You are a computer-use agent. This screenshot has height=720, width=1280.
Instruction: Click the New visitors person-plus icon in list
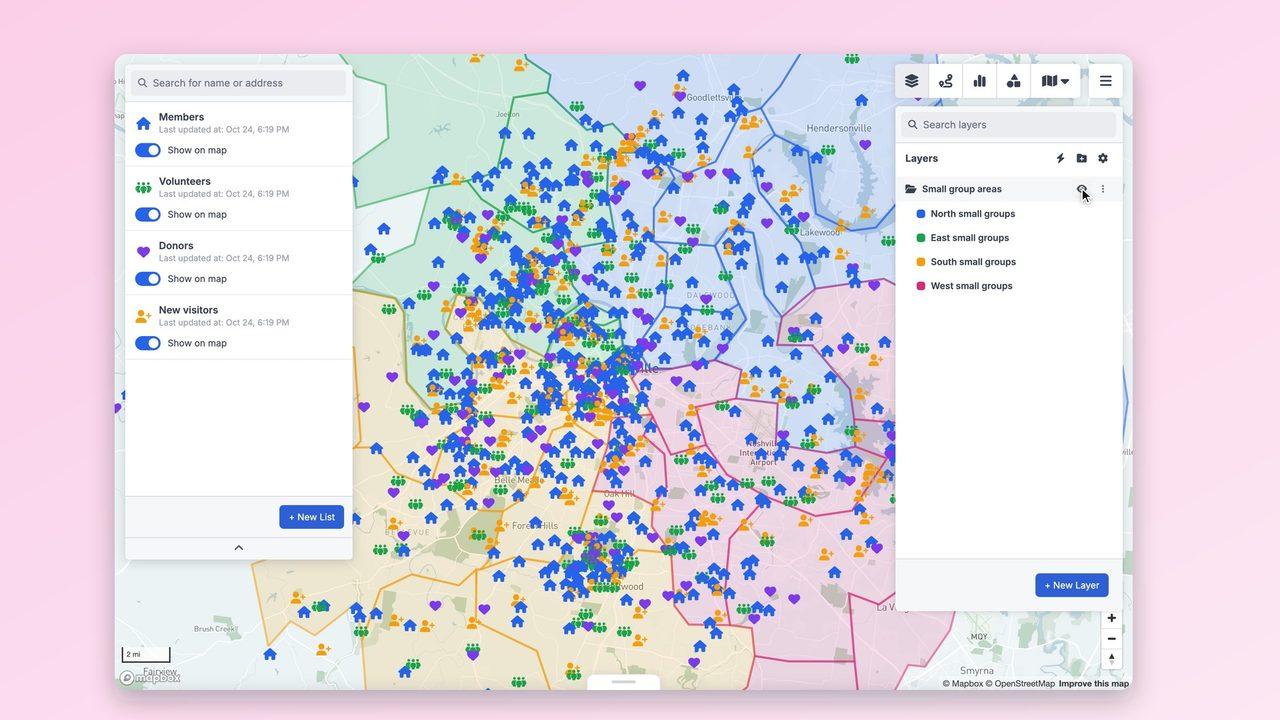tap(143, 316)
